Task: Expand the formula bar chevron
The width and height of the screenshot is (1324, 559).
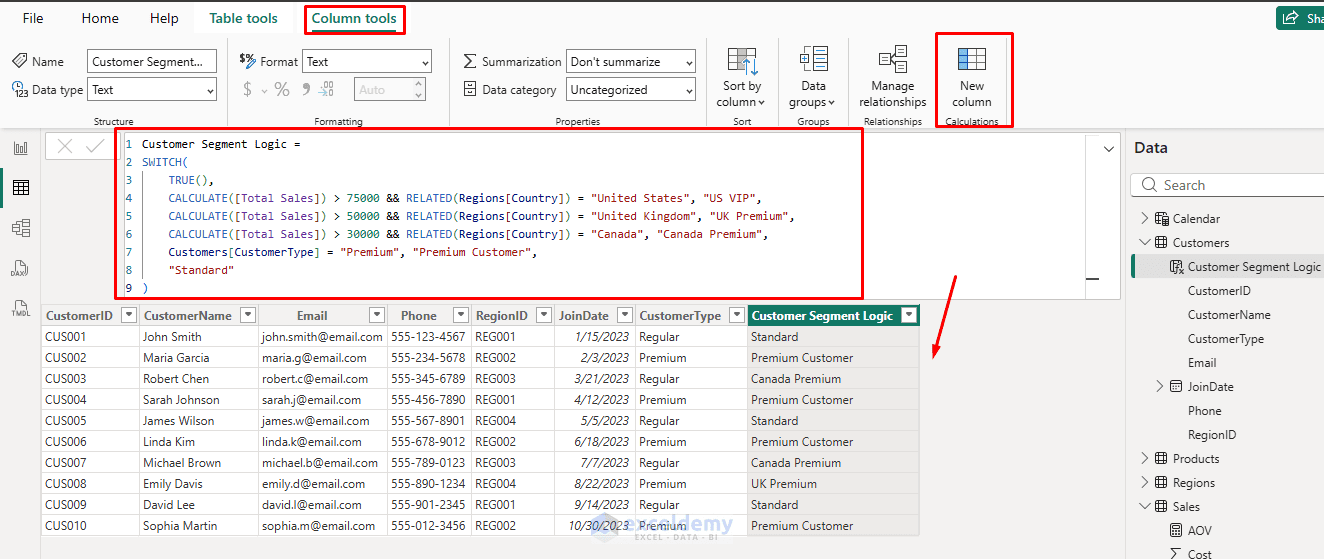Action: (x=1108, y=149)
